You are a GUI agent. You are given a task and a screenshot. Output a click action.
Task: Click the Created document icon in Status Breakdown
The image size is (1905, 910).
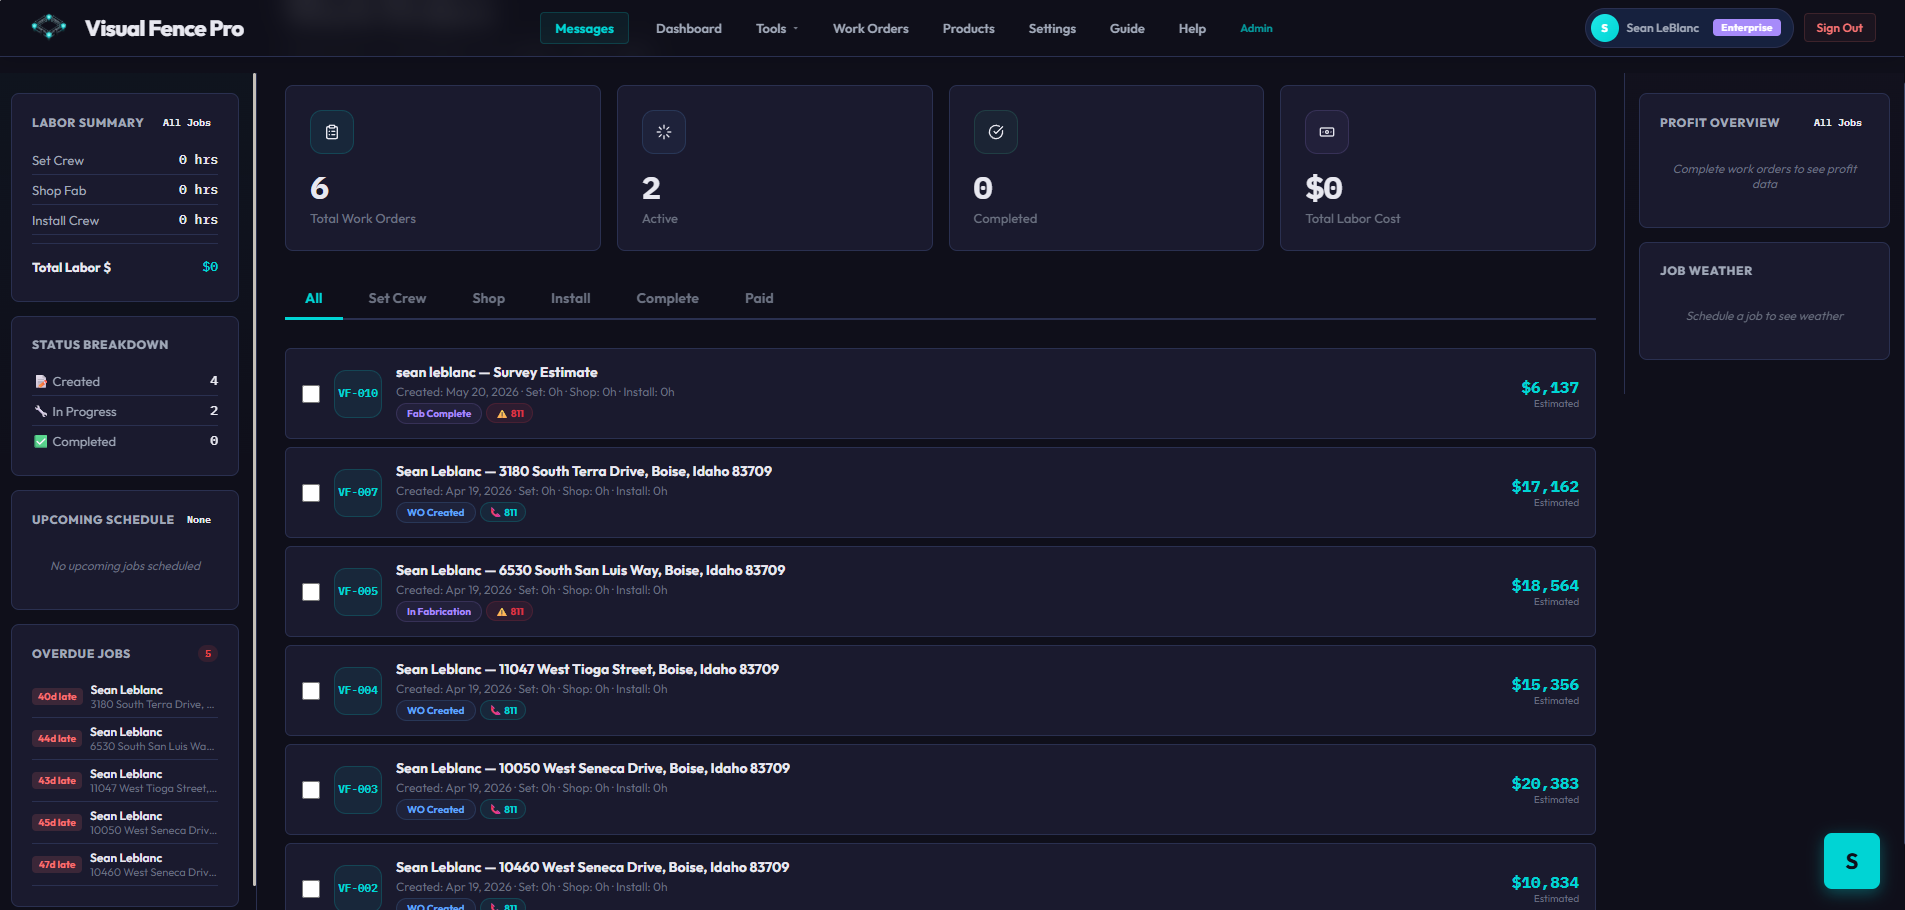41,382
